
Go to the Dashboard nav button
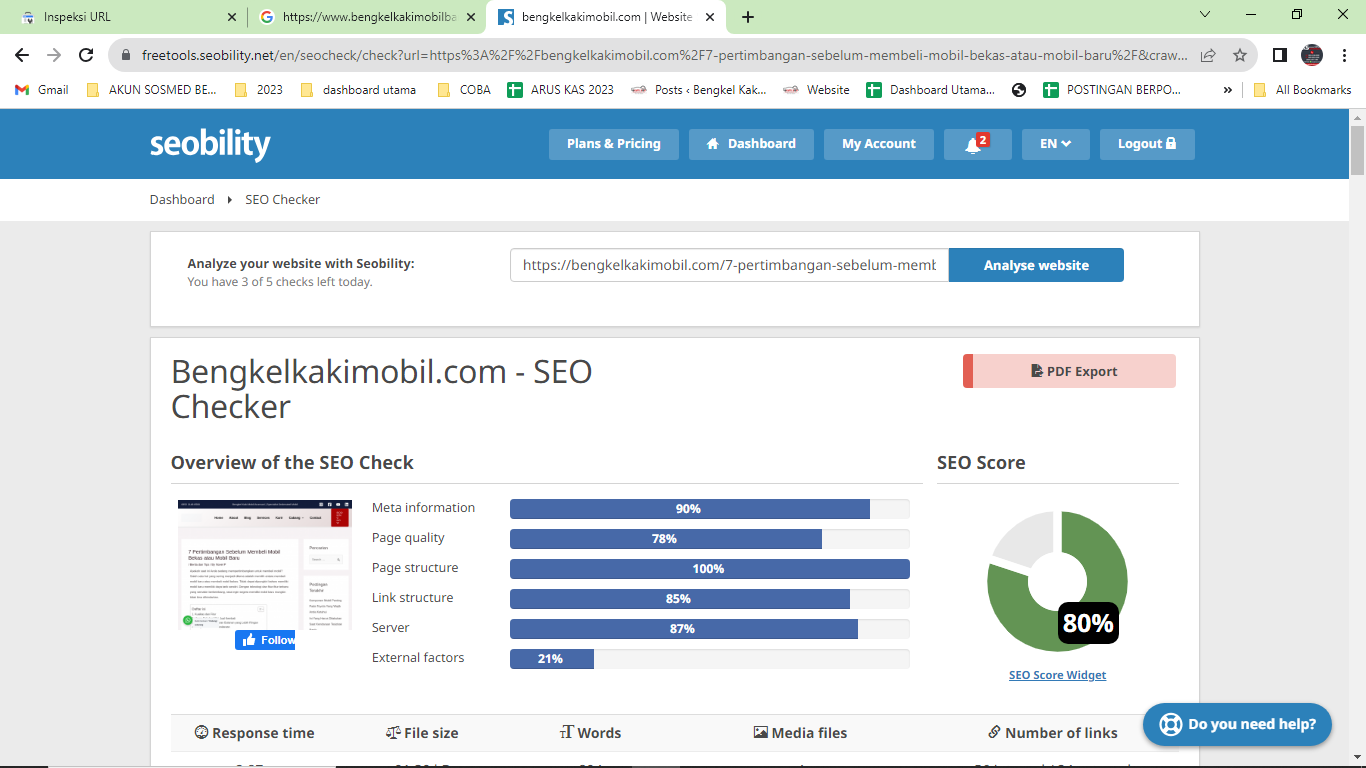point(751,144)
